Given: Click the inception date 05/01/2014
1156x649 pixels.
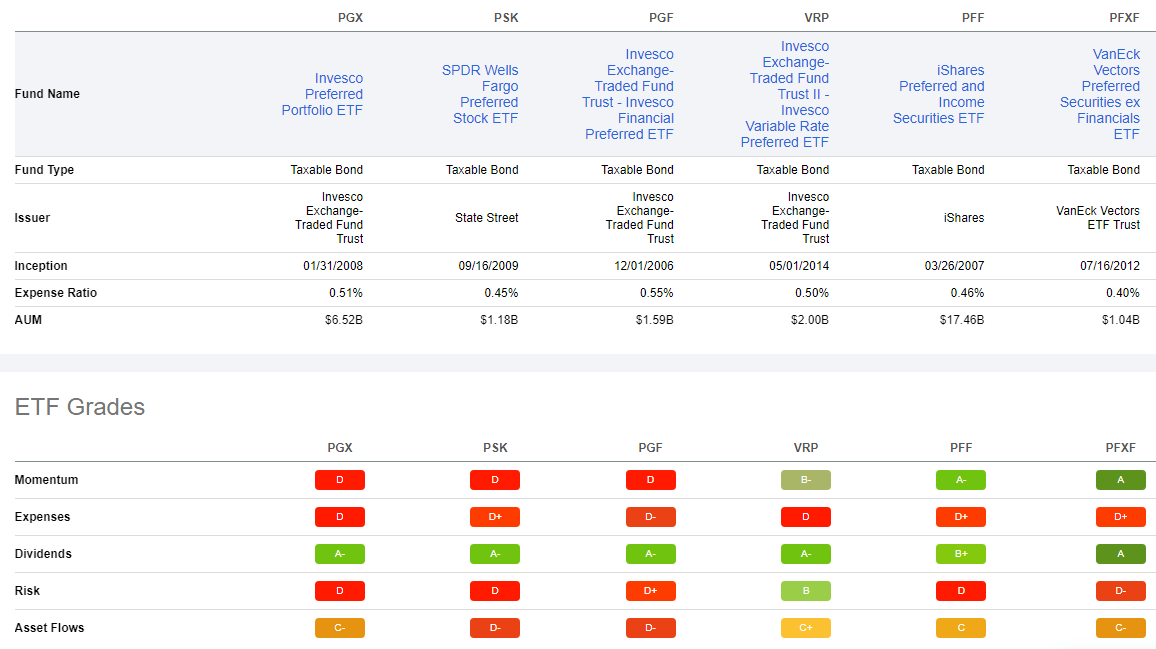Looking at the screenshot, I should tap(799, 266).
